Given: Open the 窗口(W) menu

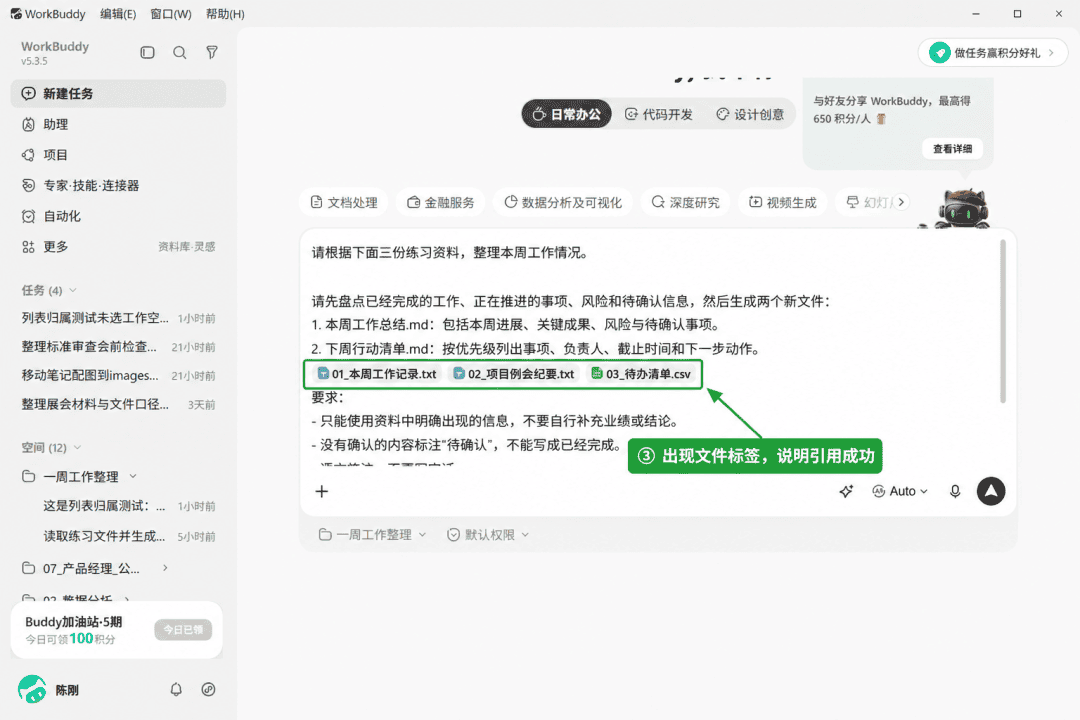Looking at the screenshot, I should pyautogui.click(x=171, y=14).
